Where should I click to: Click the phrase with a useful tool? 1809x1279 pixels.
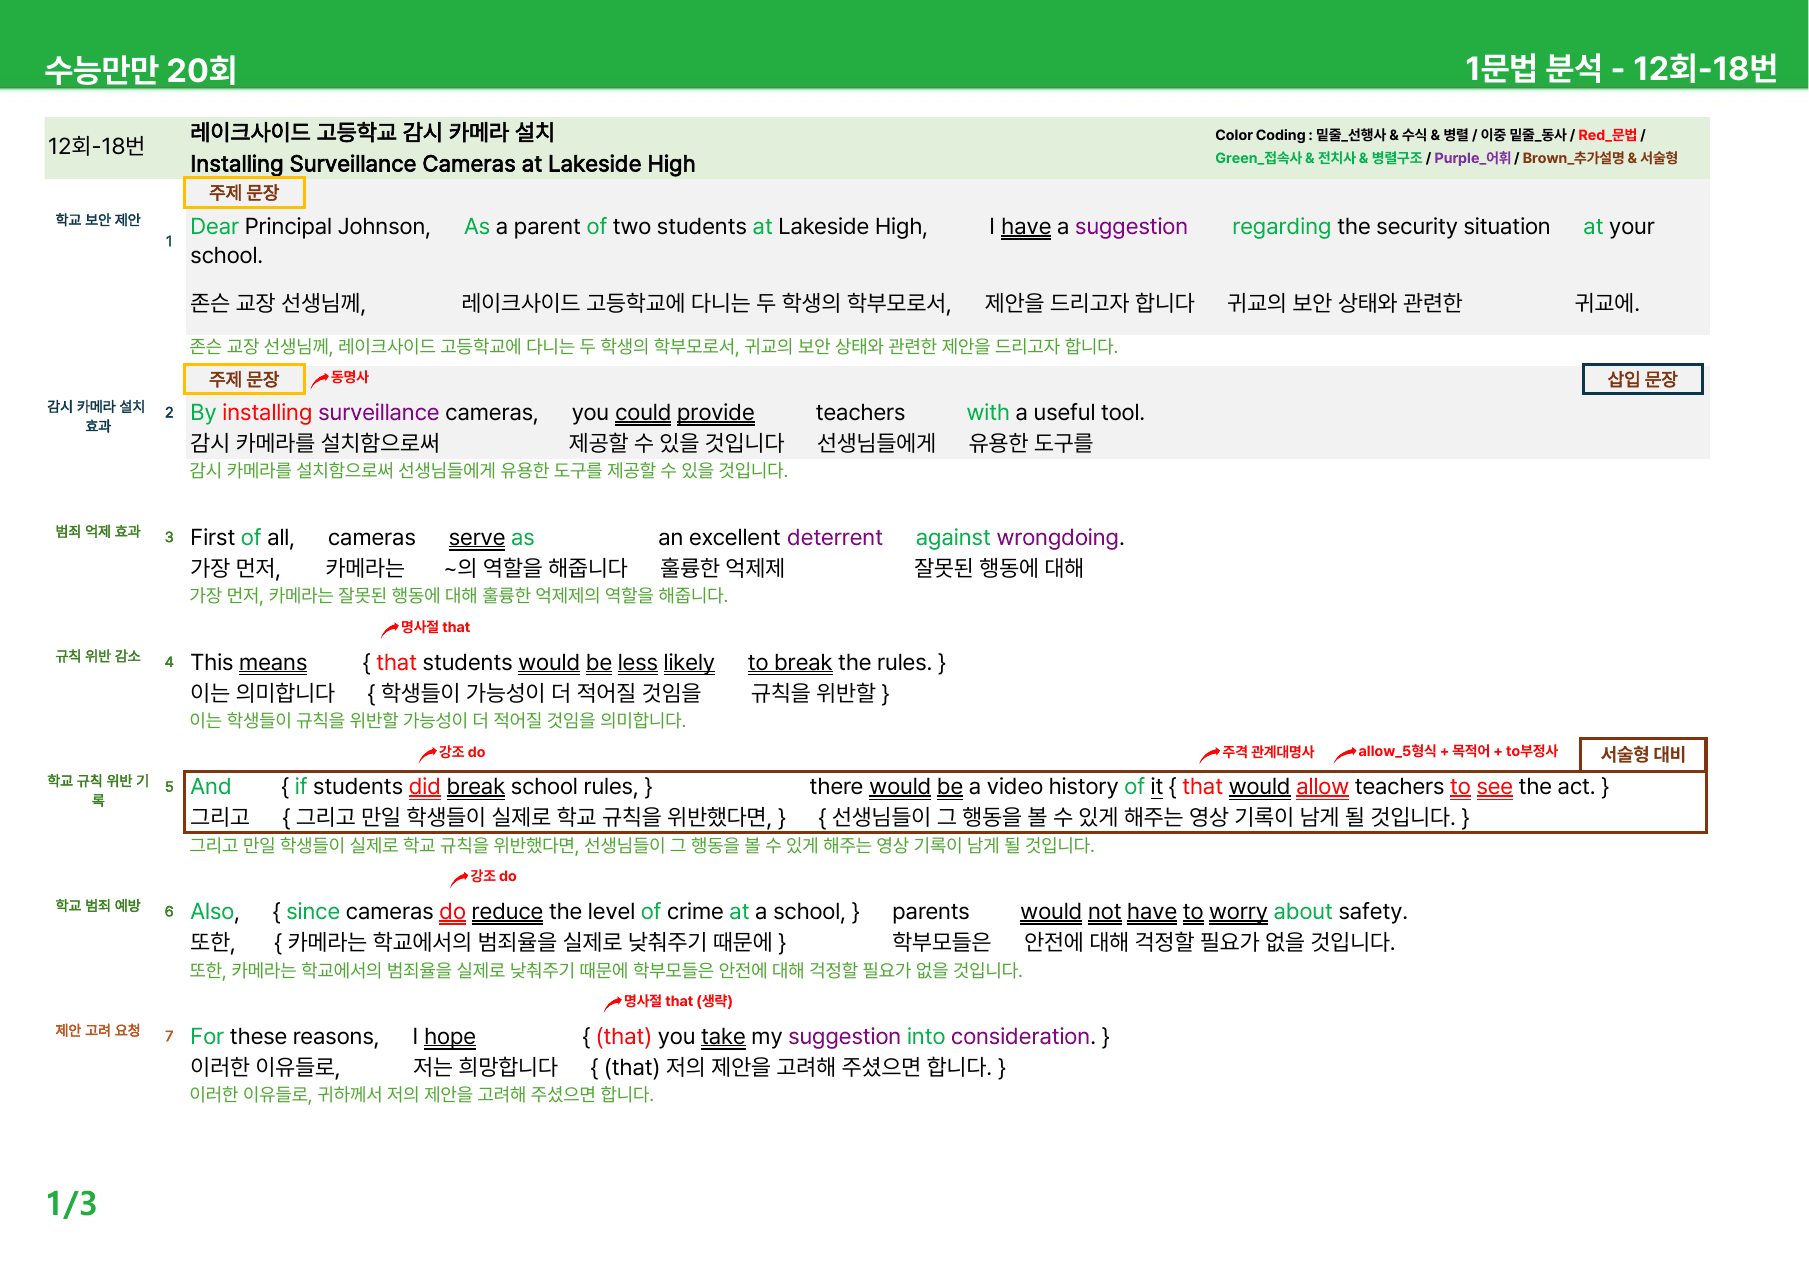tap(1055, 413)
